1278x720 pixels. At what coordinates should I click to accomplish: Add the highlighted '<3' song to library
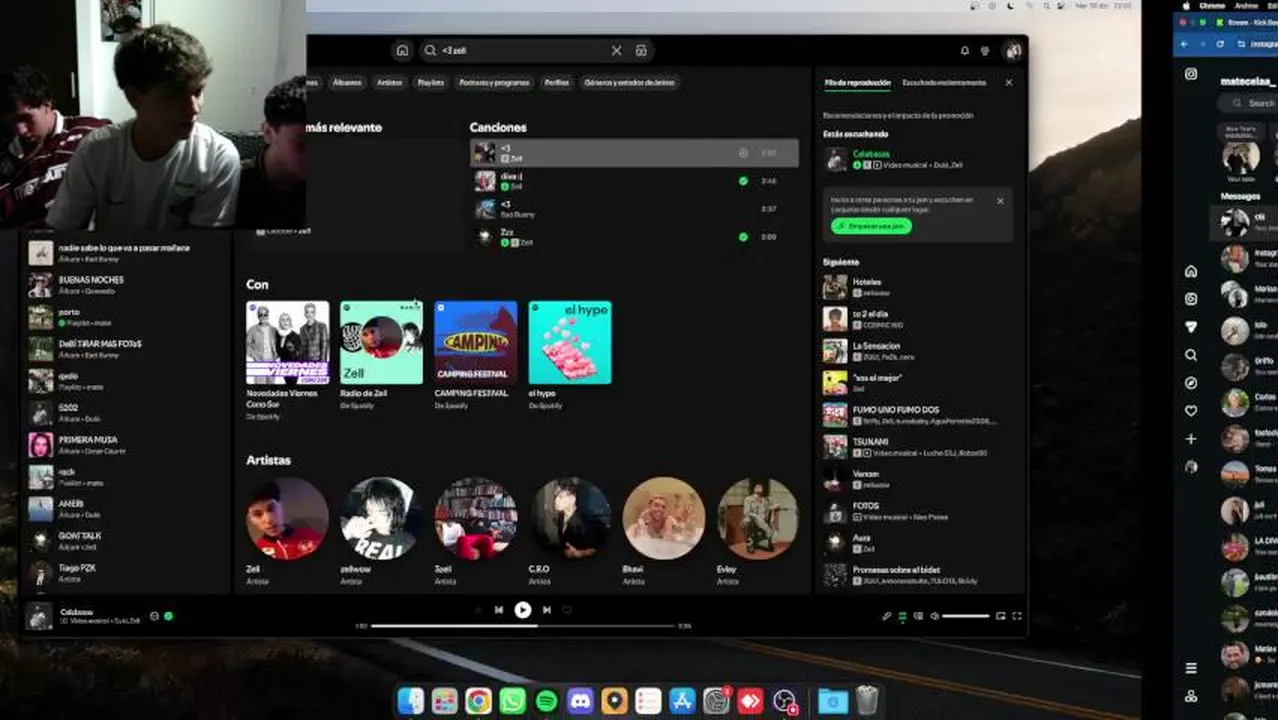pyautogui.click(x=743, y=153)
